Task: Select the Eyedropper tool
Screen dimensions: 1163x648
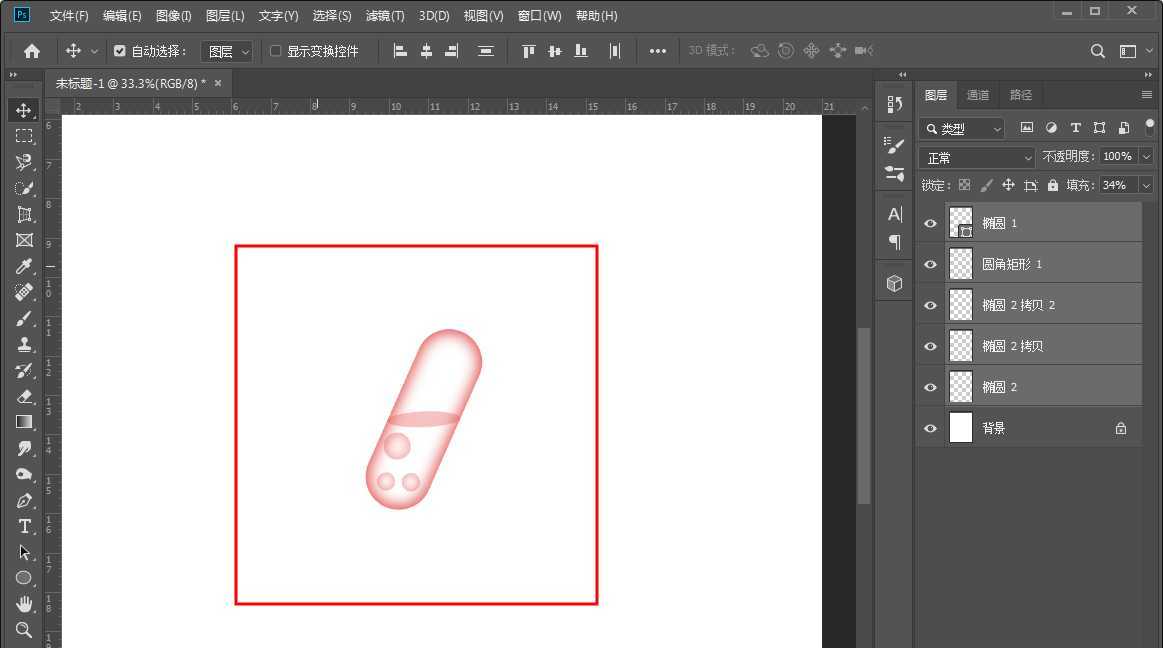Action: click(24, 266)
